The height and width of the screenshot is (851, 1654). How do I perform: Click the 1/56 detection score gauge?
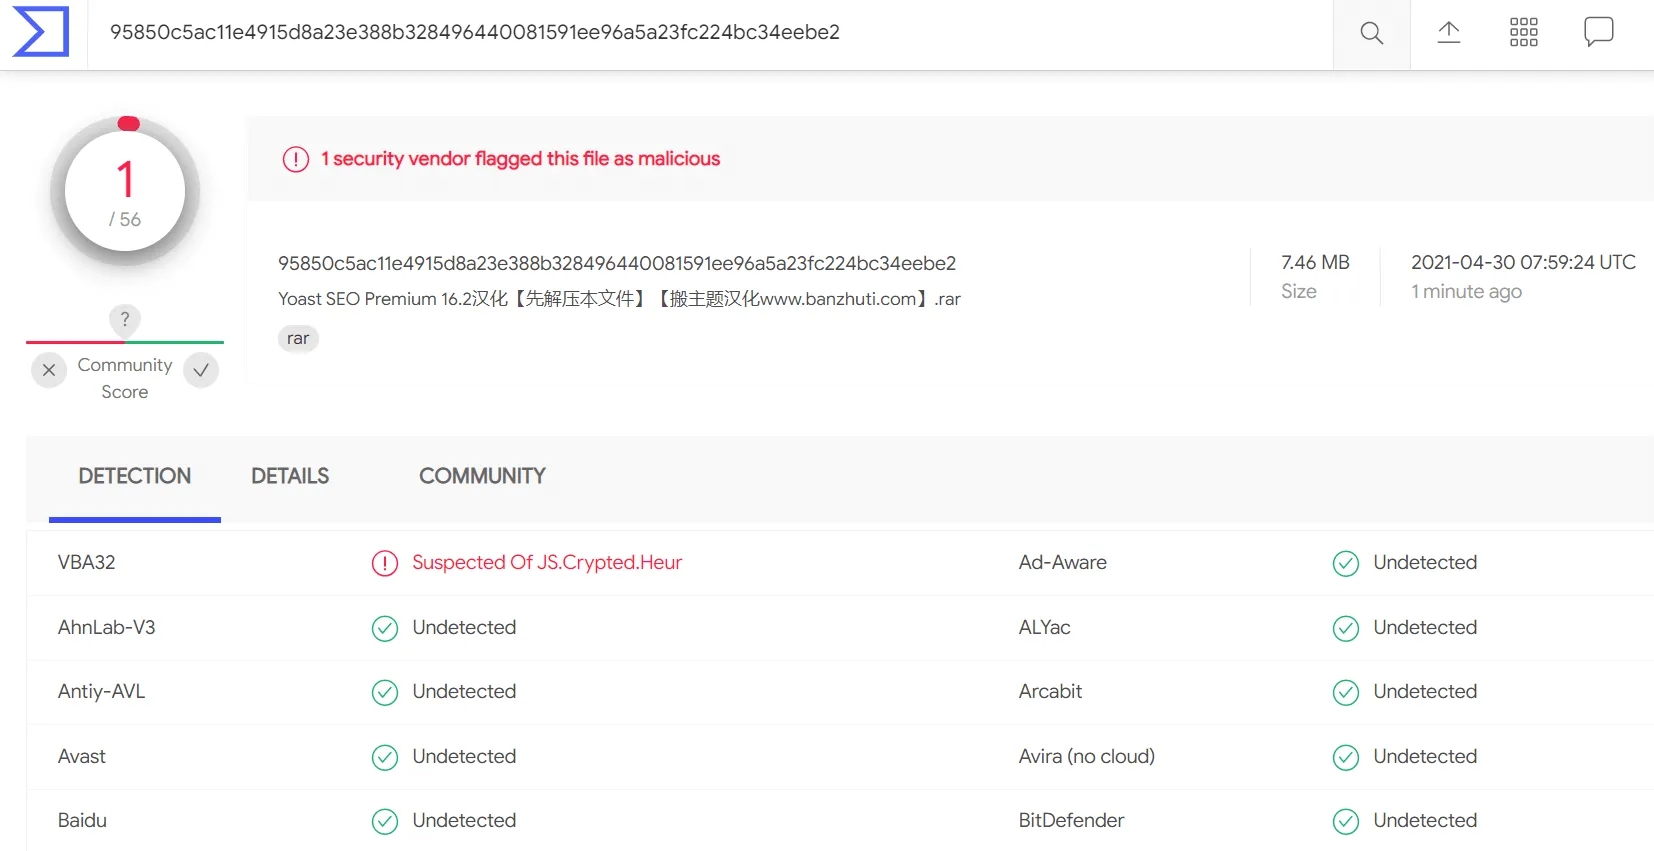click(125, 191)
